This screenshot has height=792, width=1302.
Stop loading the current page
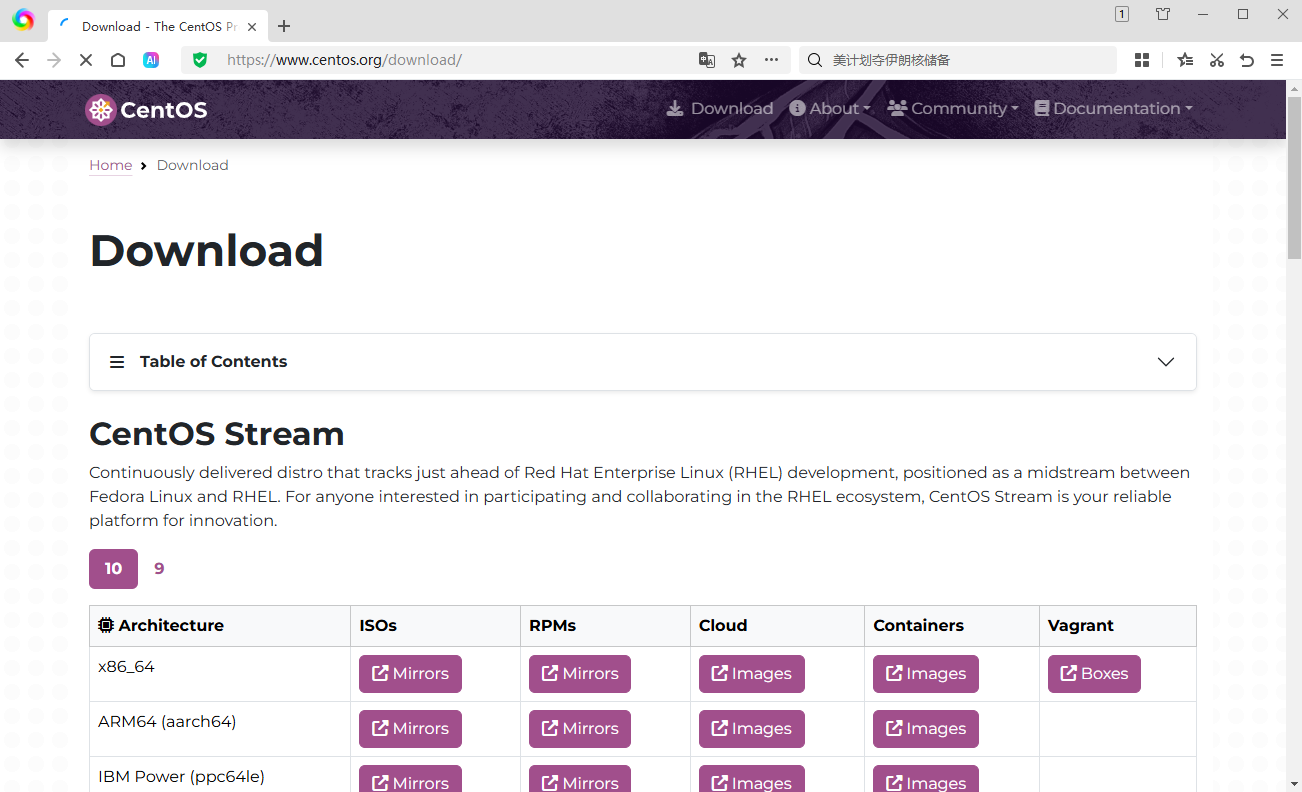click(86, 60)
